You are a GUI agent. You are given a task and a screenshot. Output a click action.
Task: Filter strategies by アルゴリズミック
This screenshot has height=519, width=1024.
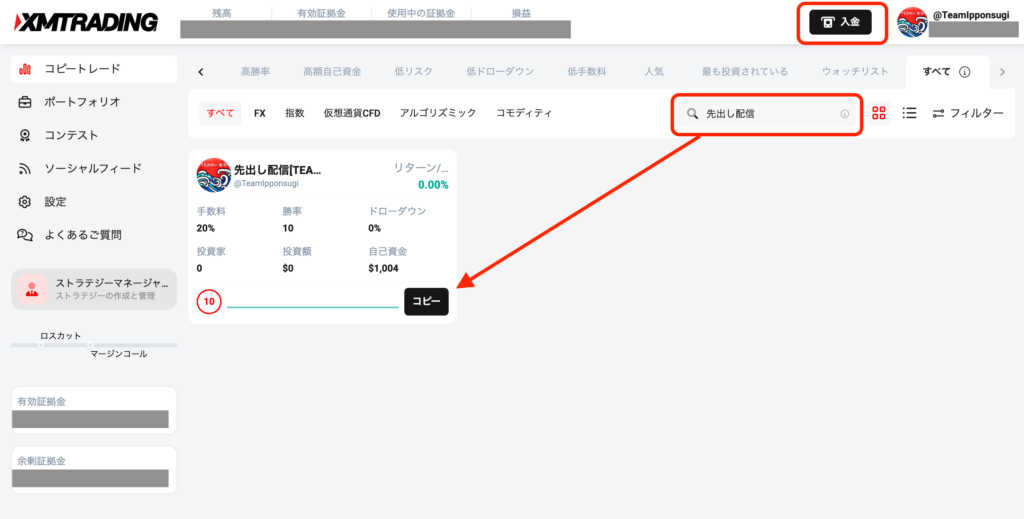(438, 113)
